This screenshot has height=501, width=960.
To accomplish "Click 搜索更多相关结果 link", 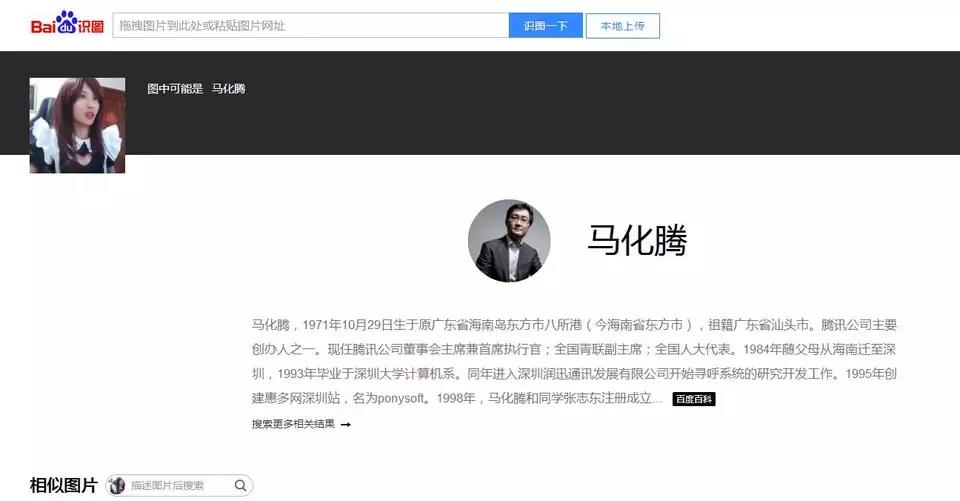I will pos(293,424).
